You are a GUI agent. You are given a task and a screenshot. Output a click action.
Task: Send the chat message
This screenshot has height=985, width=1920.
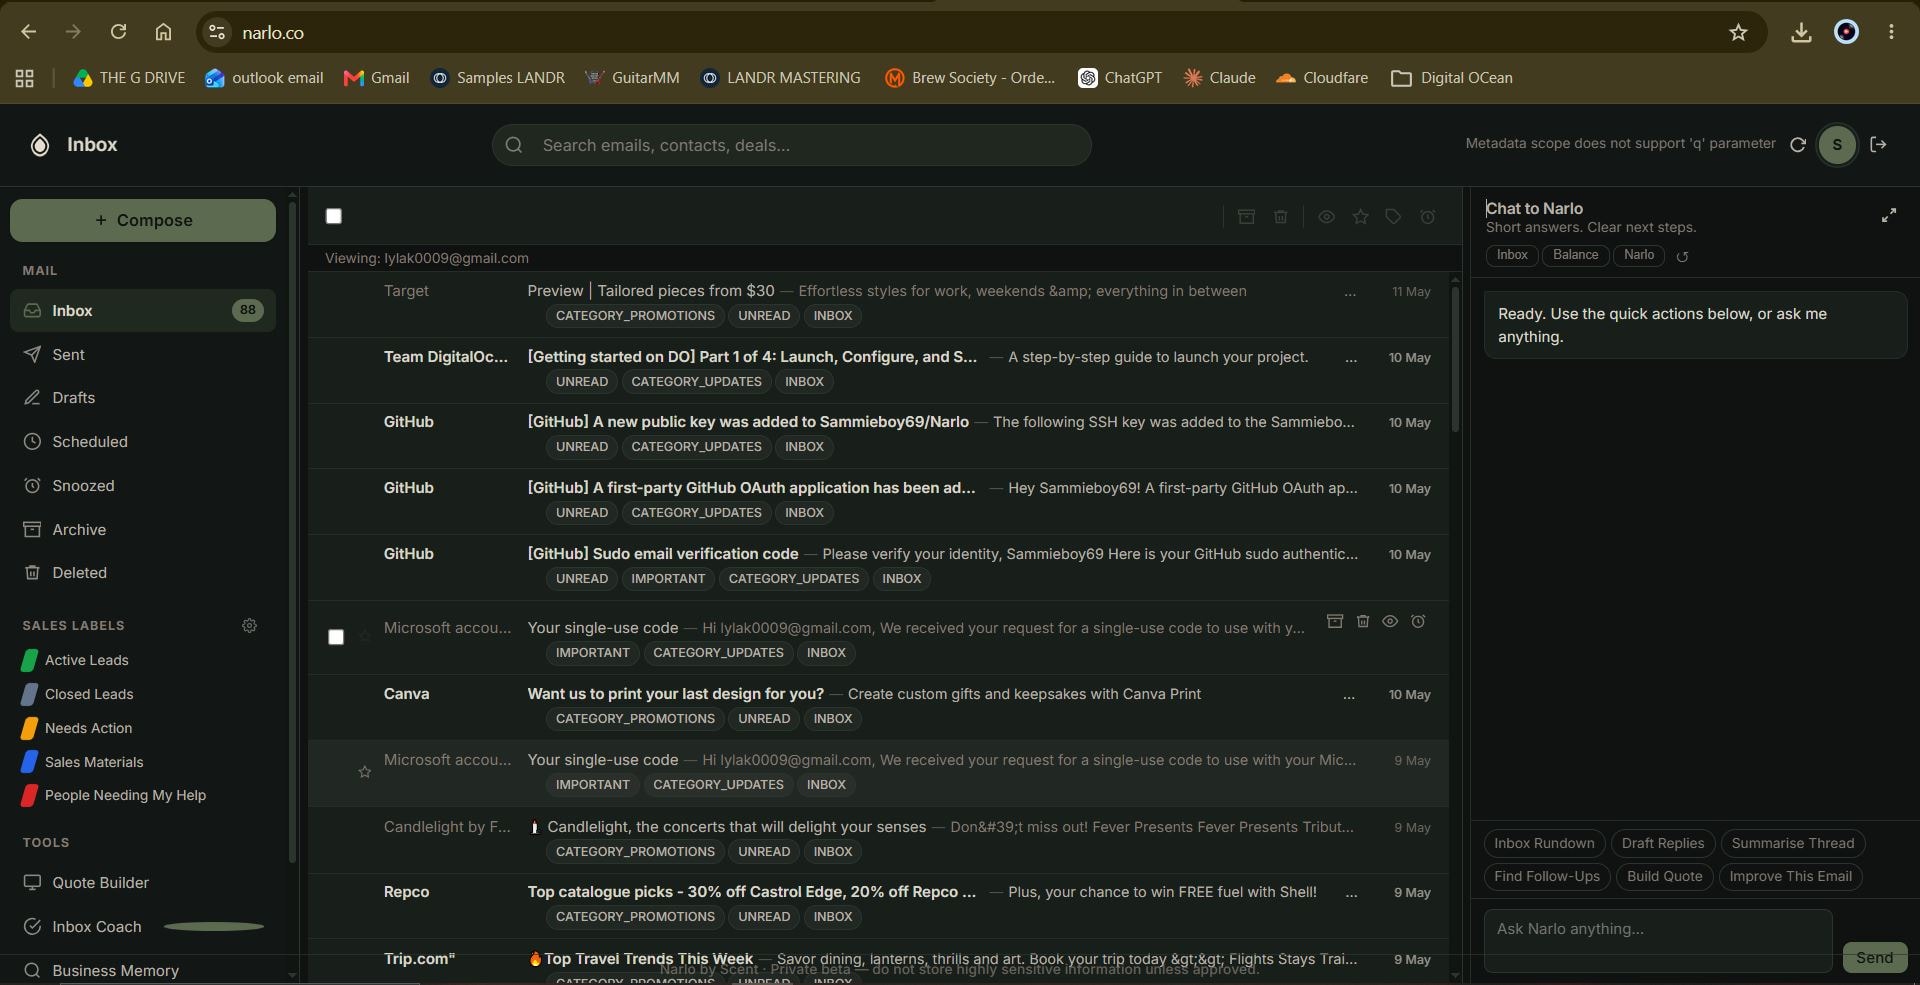pos(1874,958)
